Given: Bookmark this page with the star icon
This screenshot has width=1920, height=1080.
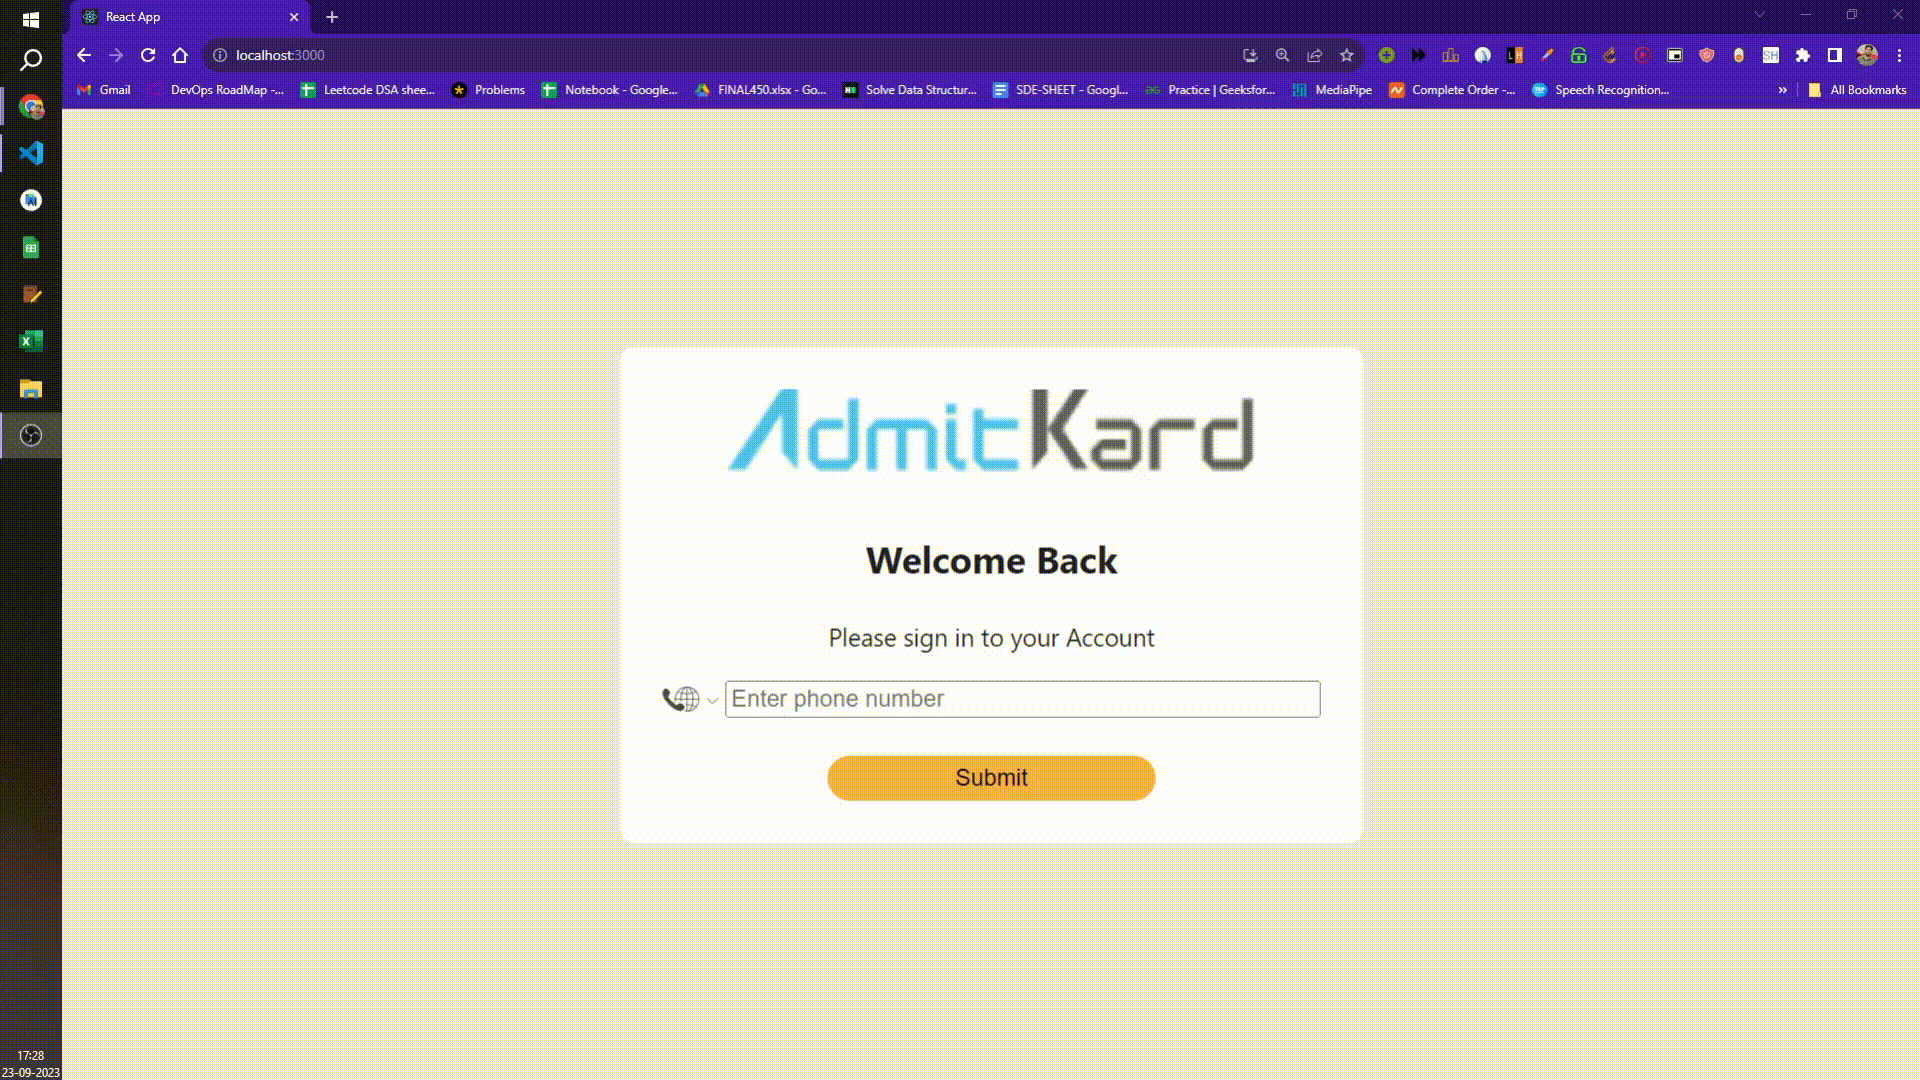Looking at the screenshot, I should coord(1347,55).
